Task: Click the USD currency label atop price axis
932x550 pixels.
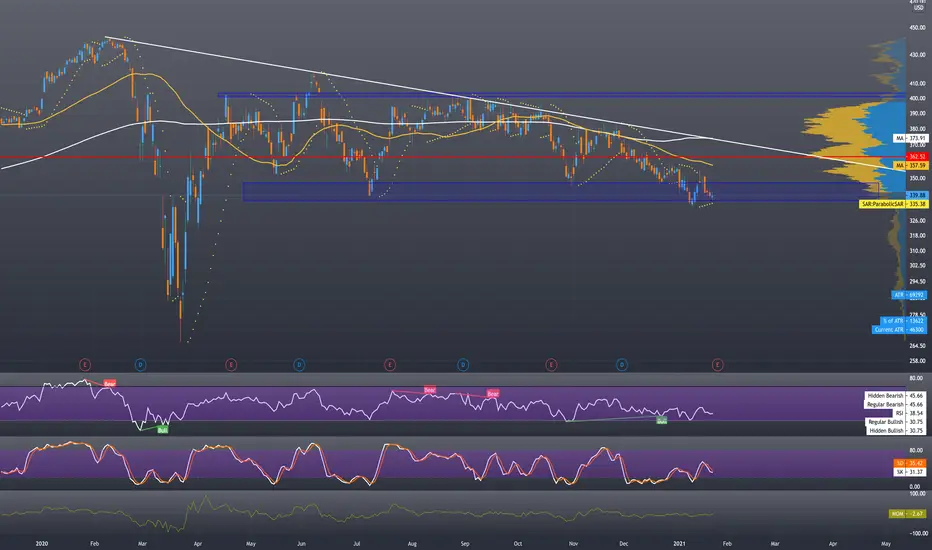Action: click(x=918, y=8)
